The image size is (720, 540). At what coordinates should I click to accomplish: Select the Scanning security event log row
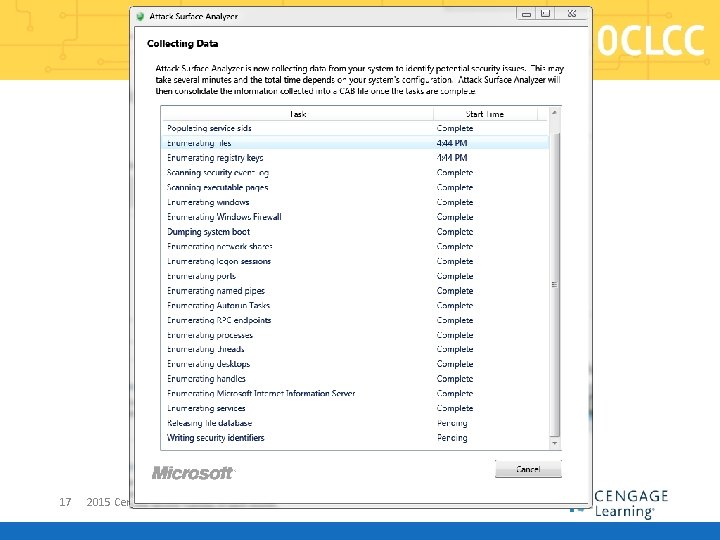click(355, 172)
